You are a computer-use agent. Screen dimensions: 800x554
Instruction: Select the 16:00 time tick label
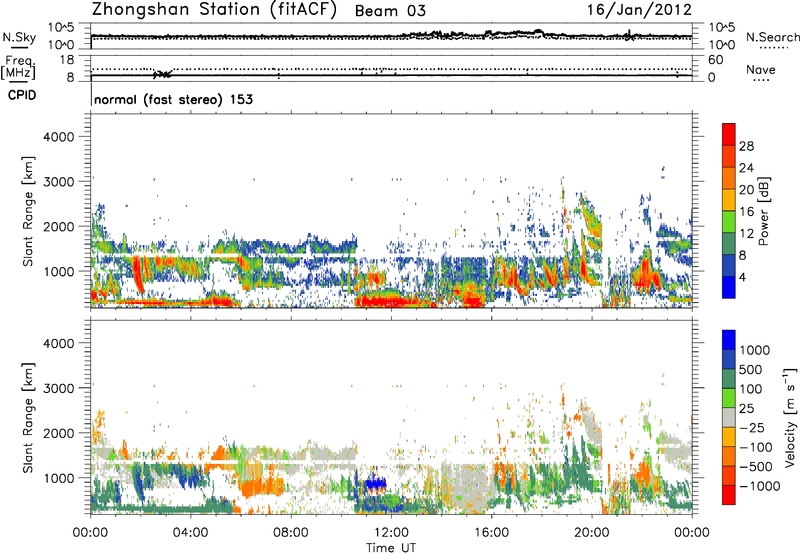[491, 533]
